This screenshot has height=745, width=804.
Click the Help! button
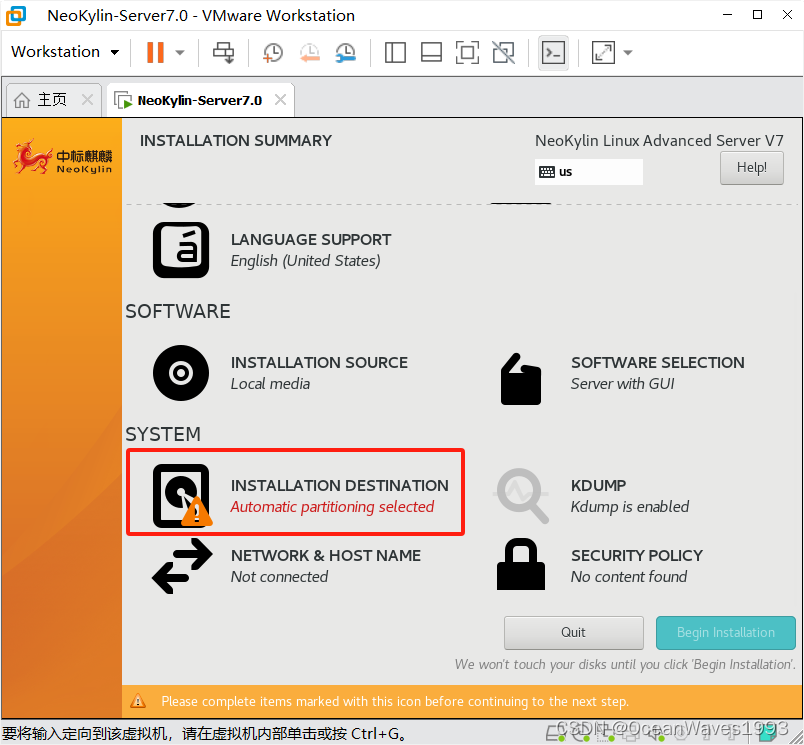point(751,168)
